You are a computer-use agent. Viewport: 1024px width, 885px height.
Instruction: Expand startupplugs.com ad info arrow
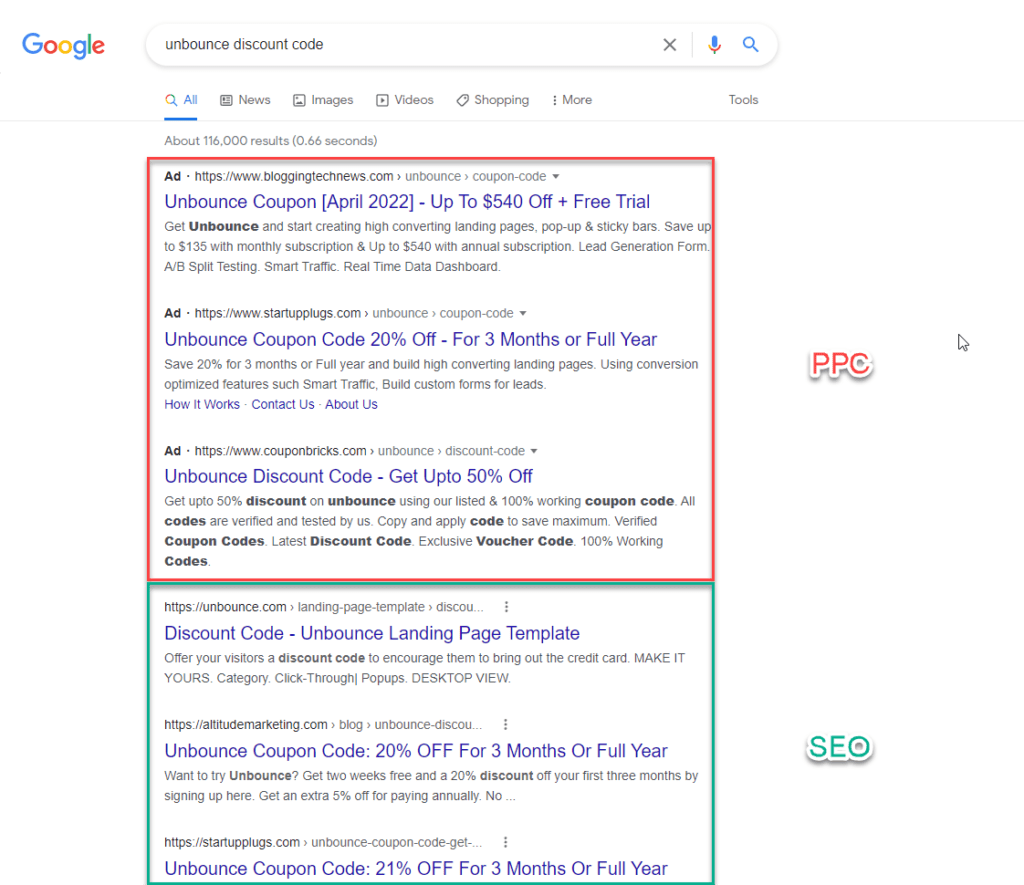click(x=523, y=314)
